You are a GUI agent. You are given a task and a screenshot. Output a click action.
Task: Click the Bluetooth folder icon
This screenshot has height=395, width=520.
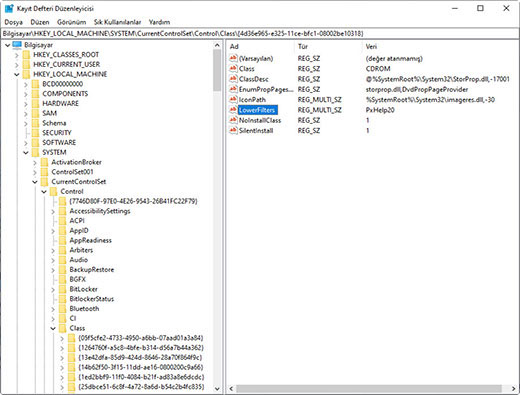[x=62, y=309]
